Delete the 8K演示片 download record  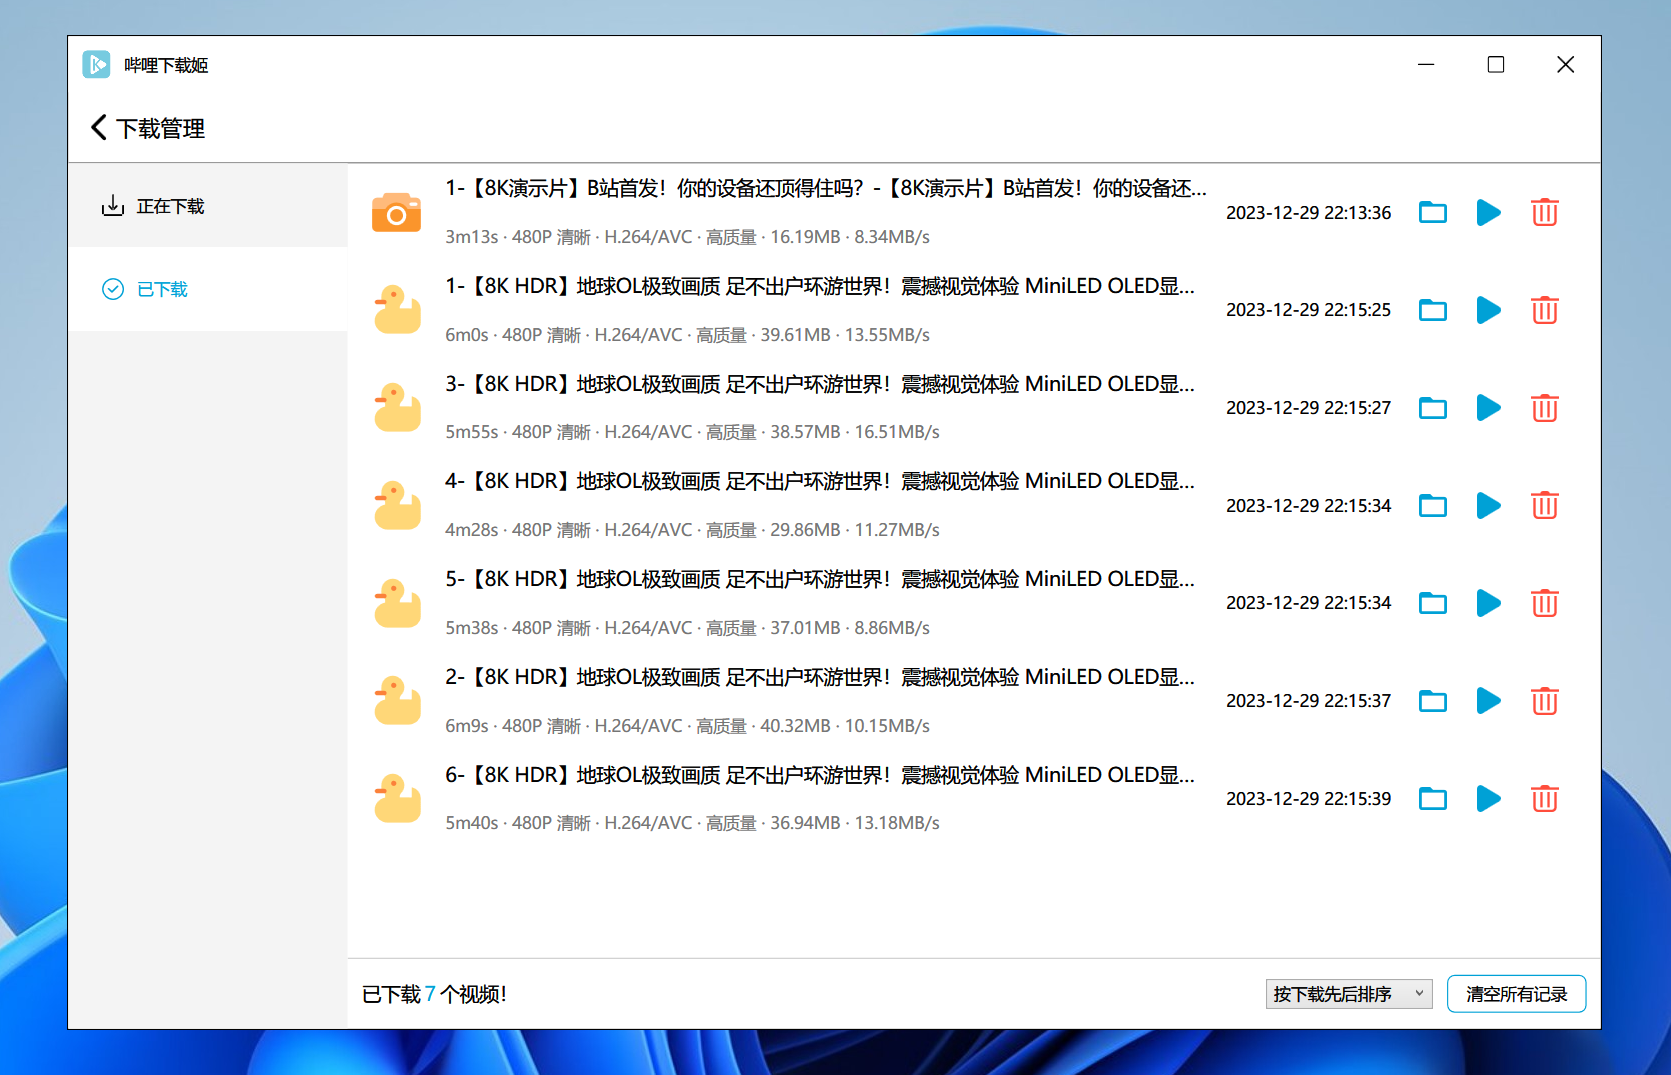pyautogui.click(x=1544, y=212)
